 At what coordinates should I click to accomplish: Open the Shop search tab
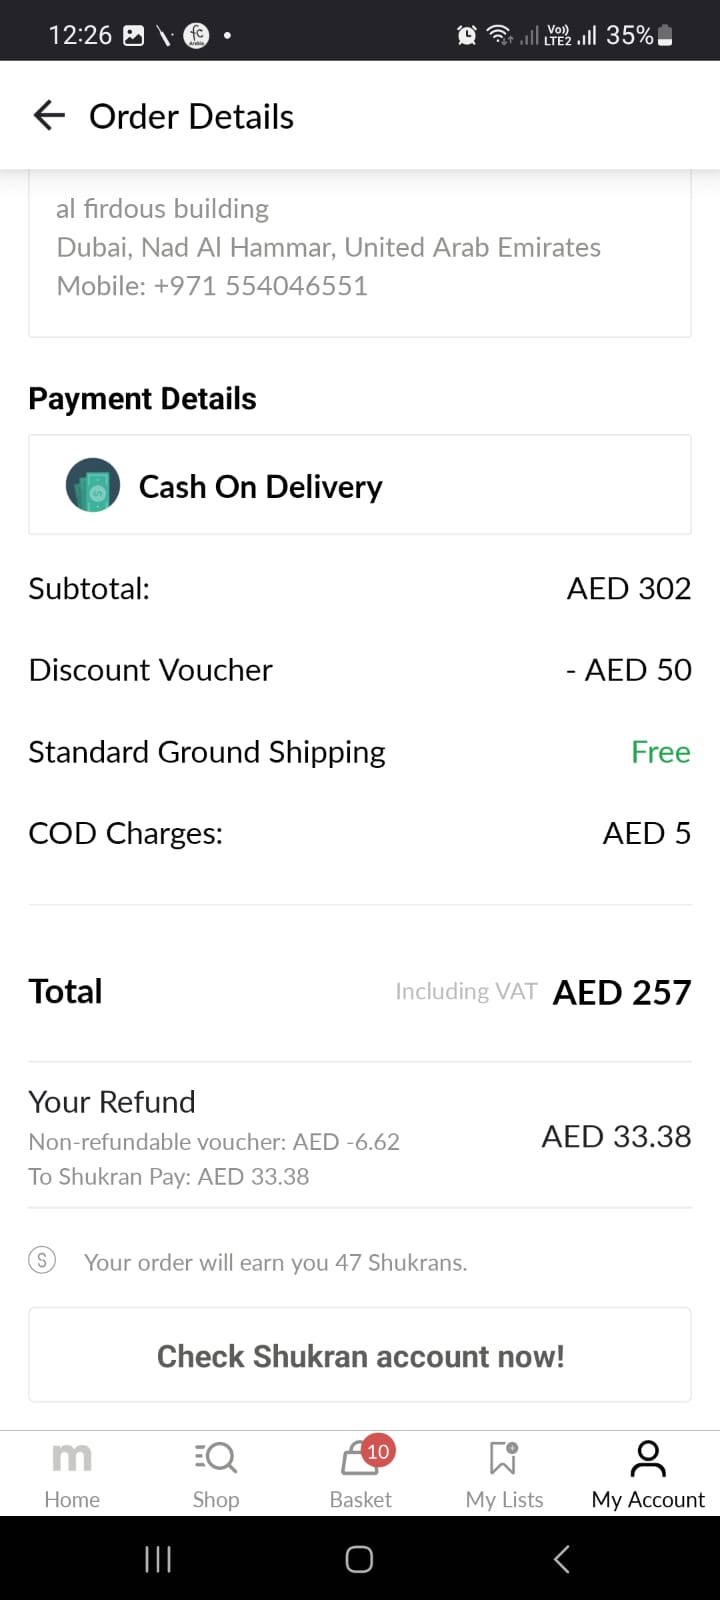[x=216, y=1473]
